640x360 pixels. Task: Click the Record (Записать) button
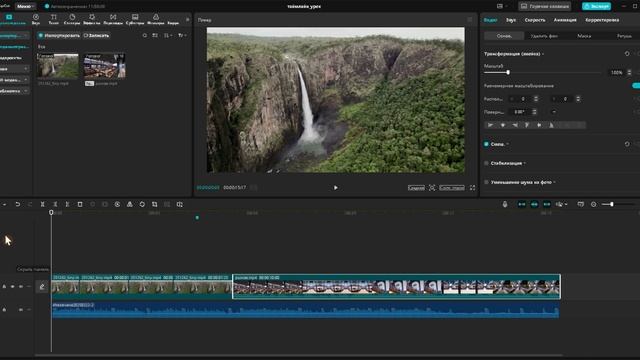coord(96,36)
